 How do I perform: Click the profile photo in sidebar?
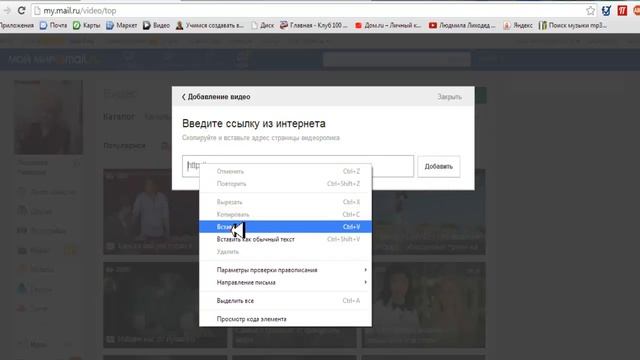[49, 117]
